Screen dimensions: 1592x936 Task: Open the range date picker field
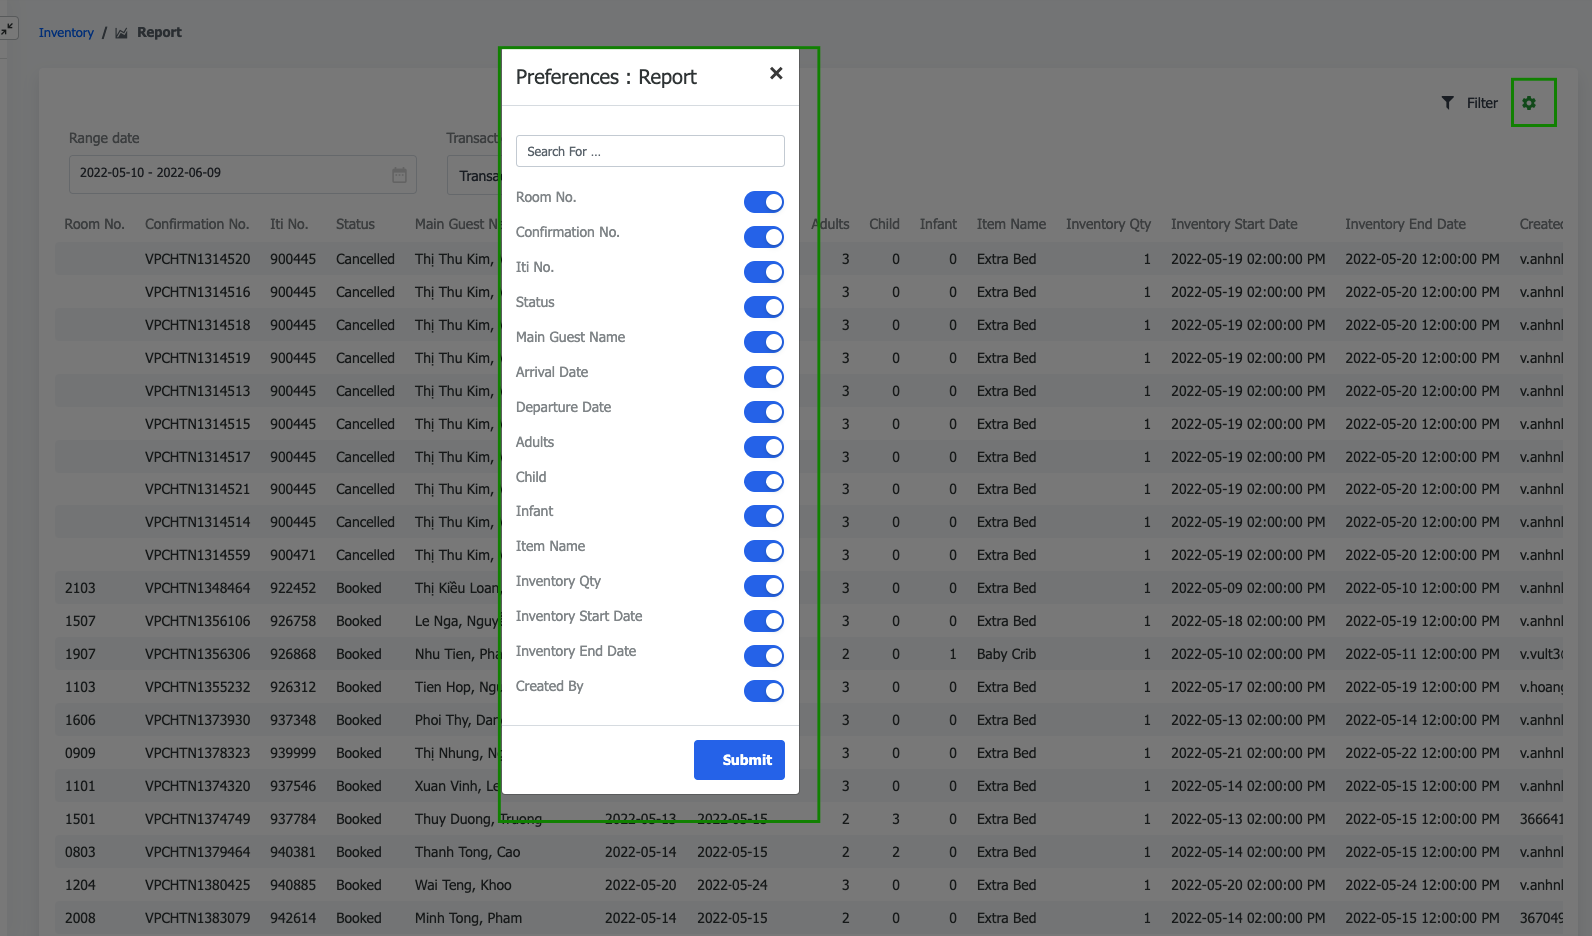230,174
